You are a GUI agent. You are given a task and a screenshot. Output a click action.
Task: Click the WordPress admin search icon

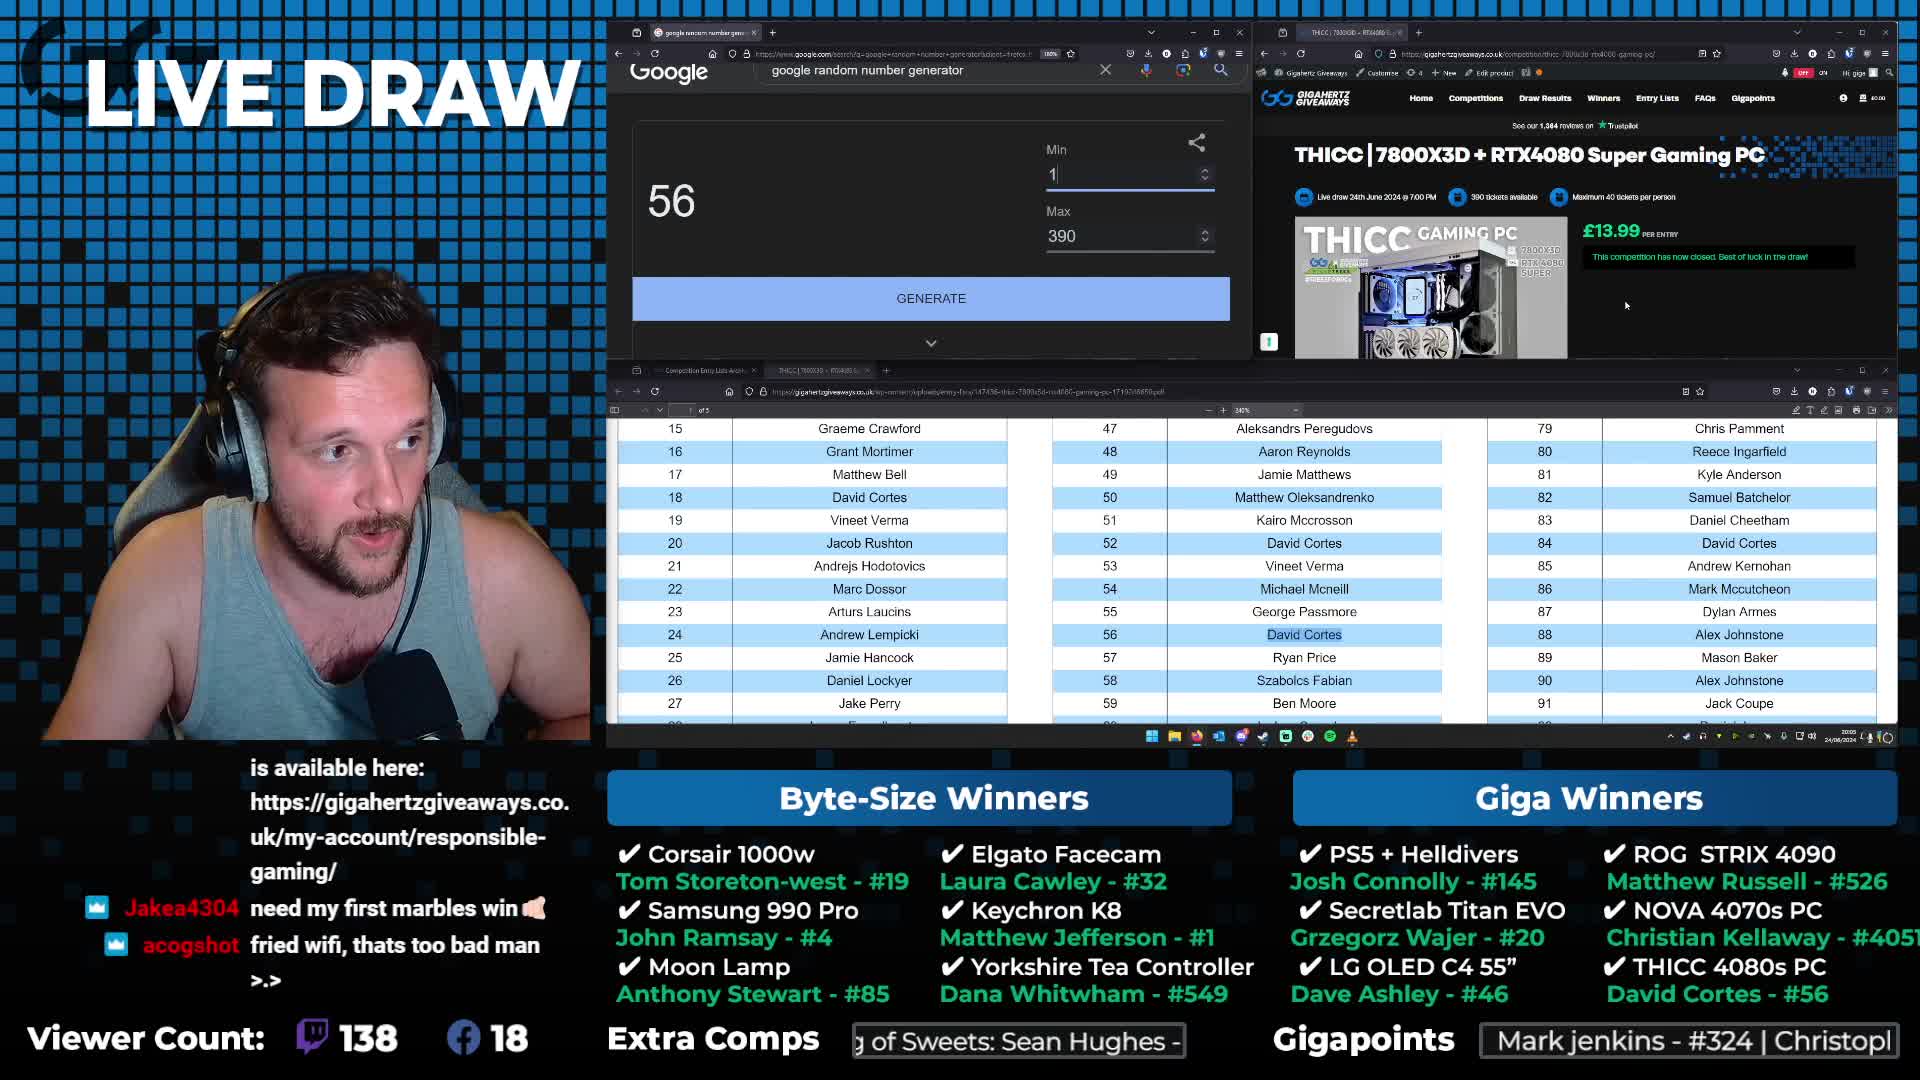(1889, 73)
